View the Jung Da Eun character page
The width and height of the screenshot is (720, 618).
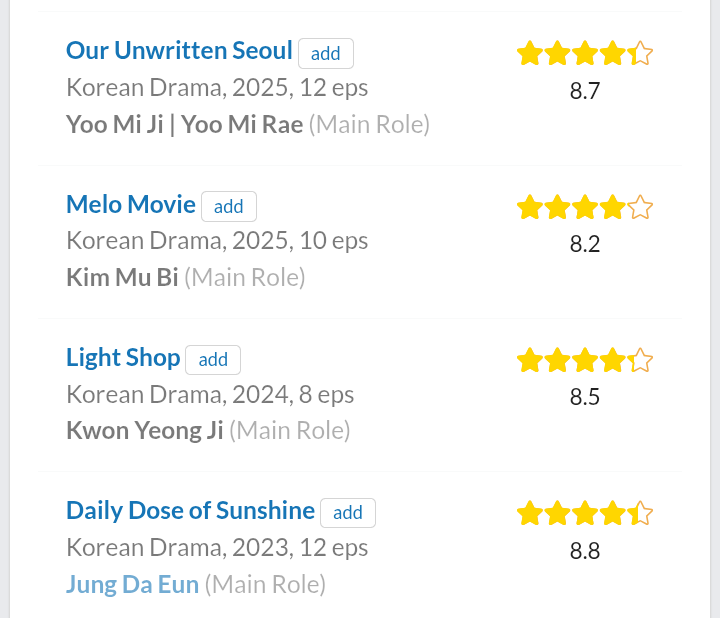pyautogui.click(x=133, y=584)
